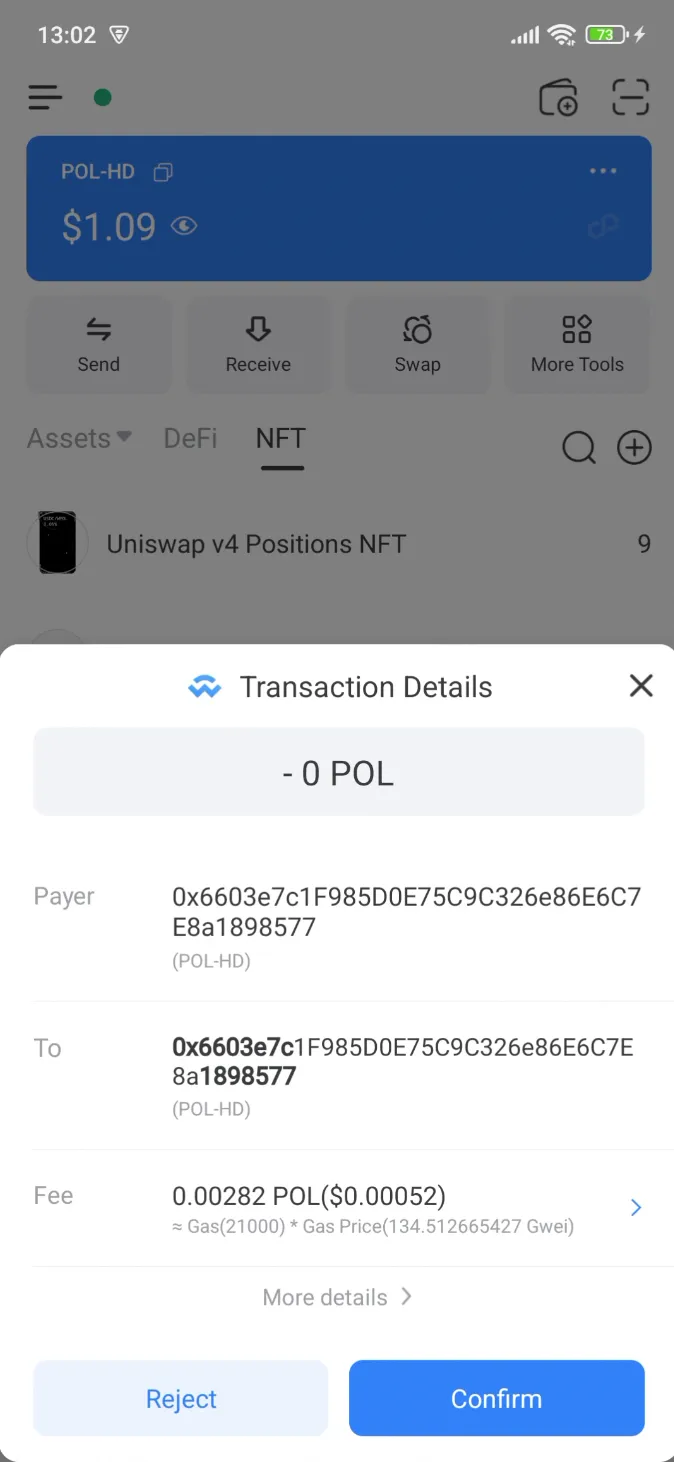The height and width of the screenshot is (1462, 674).
Task: Open the wallet scan/QR scanner icon
Action: [631, 97]
